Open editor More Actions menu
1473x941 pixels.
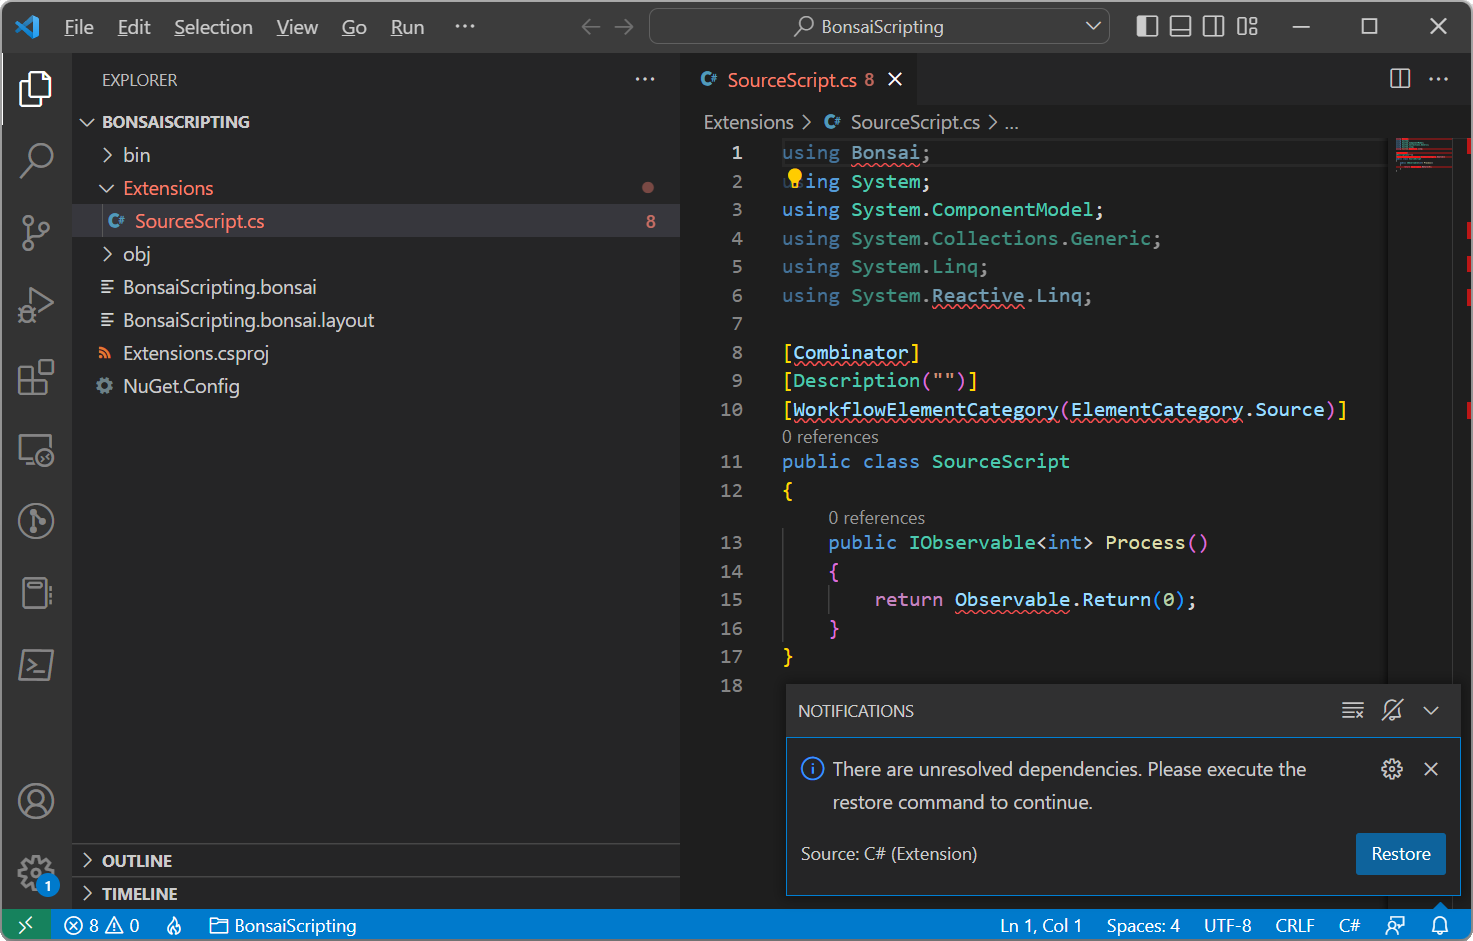pyautogui.click(x=1439, y=79)
